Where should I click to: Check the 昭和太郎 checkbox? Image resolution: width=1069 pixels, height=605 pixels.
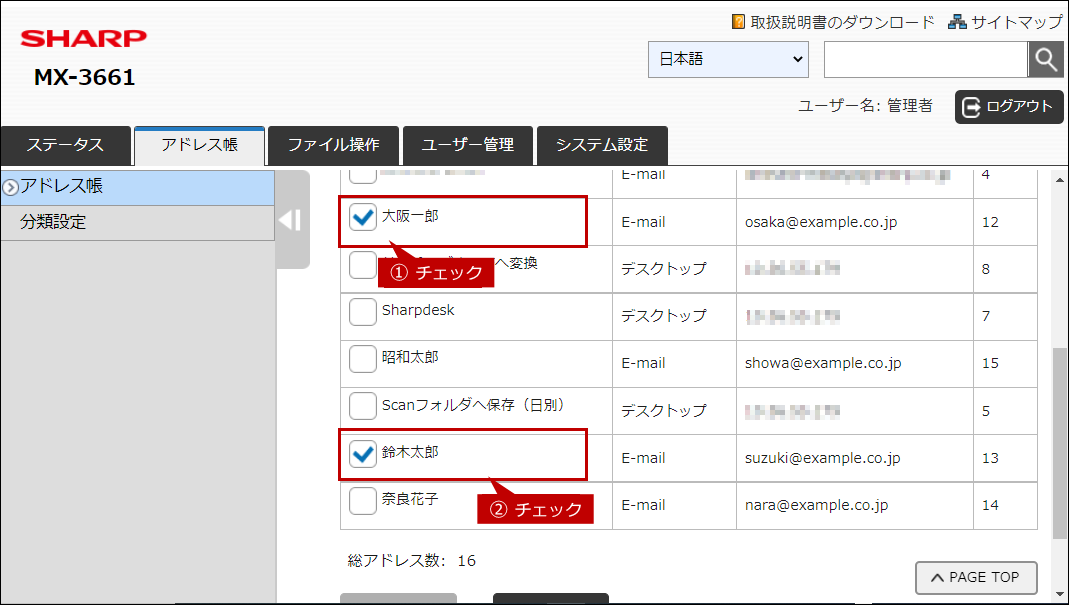click(363, 359)
